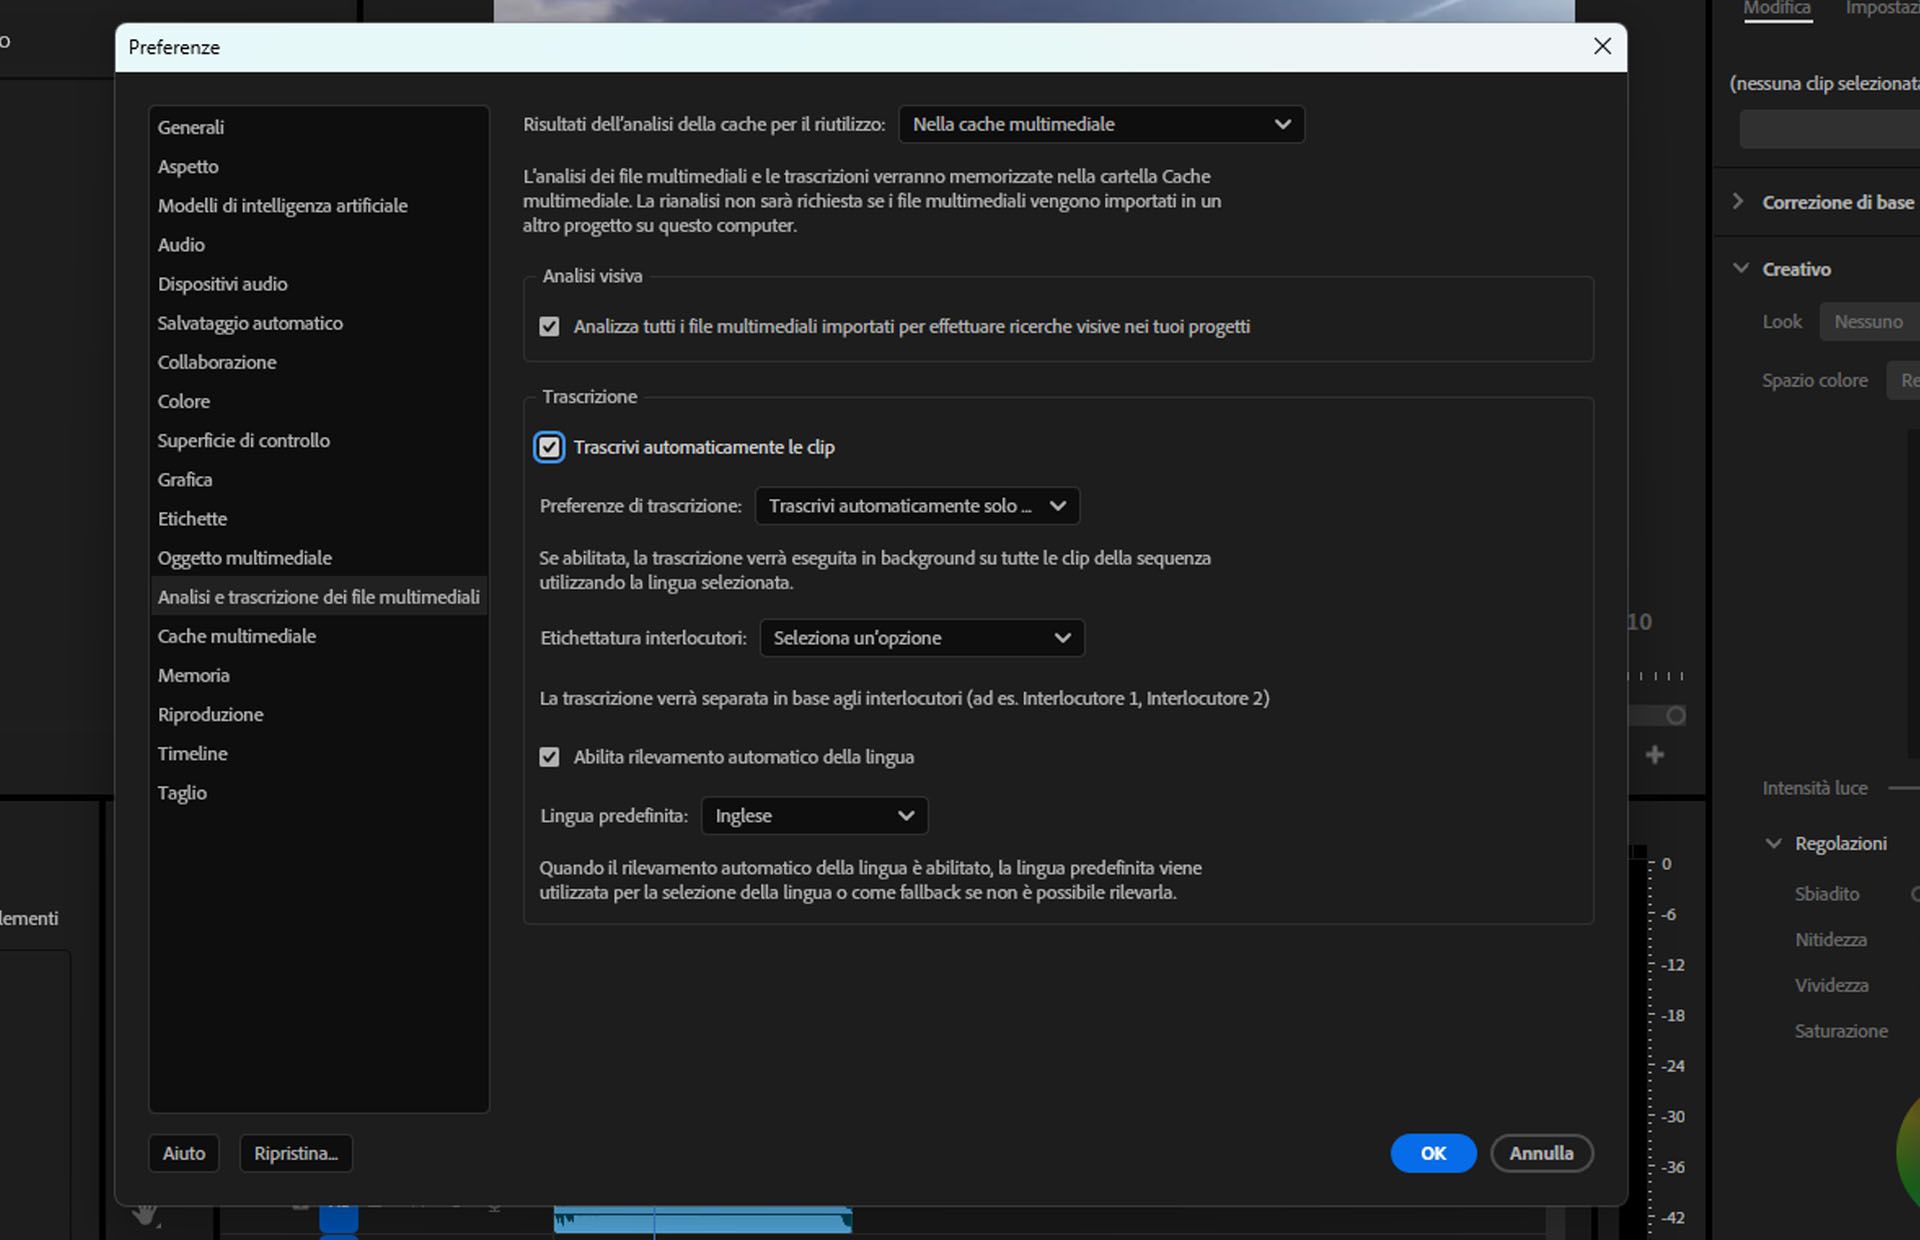The image size is (1920, 1240).
Task: Close the Preferenze dialog with X
Action: tap(1602, 47)
